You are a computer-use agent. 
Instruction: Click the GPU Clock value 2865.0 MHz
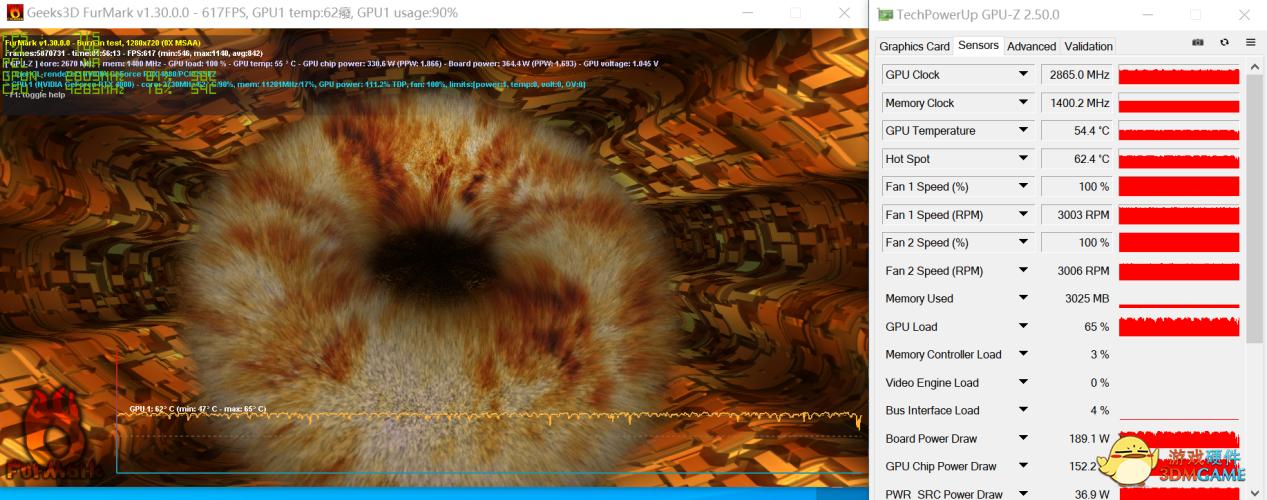pyautogui.click(x=1077, y=75)
